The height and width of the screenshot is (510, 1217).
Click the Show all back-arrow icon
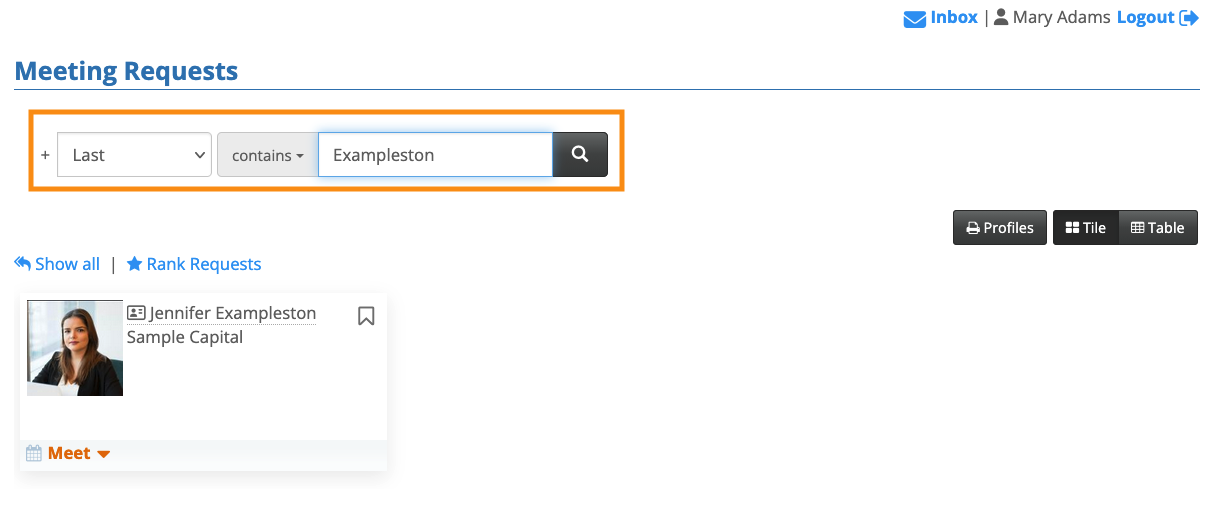tap(23, 264)
